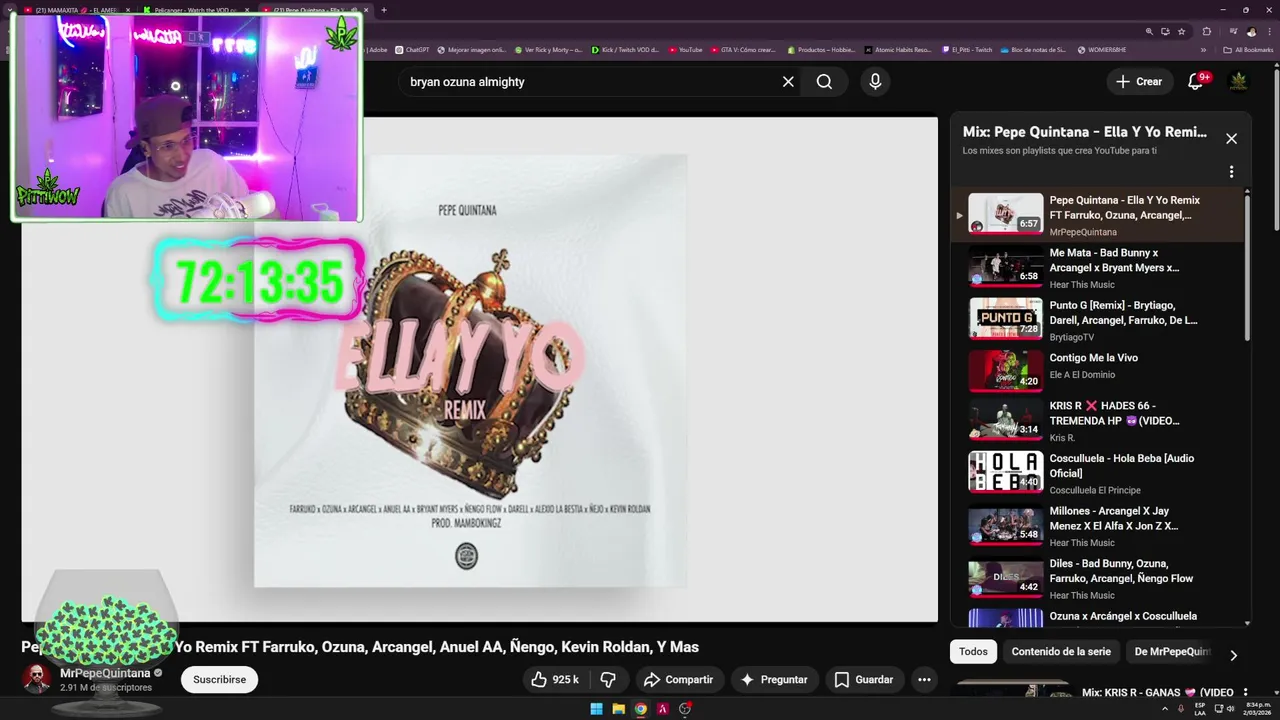
Task: Open taskbar volume control
Action: (x=1230, y=708)
